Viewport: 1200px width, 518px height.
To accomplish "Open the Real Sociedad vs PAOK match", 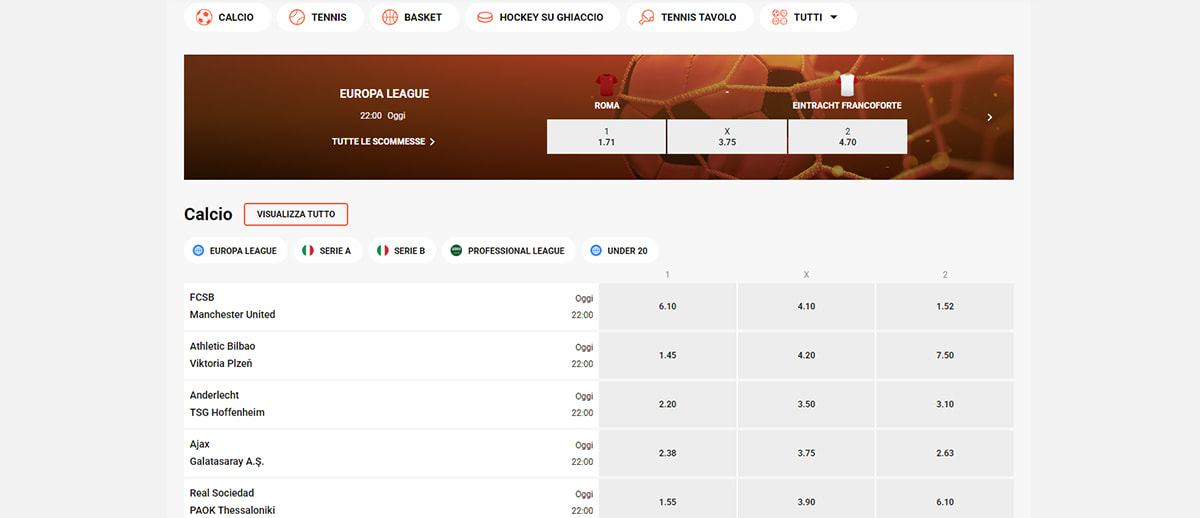I will click(x=391, y=500).
